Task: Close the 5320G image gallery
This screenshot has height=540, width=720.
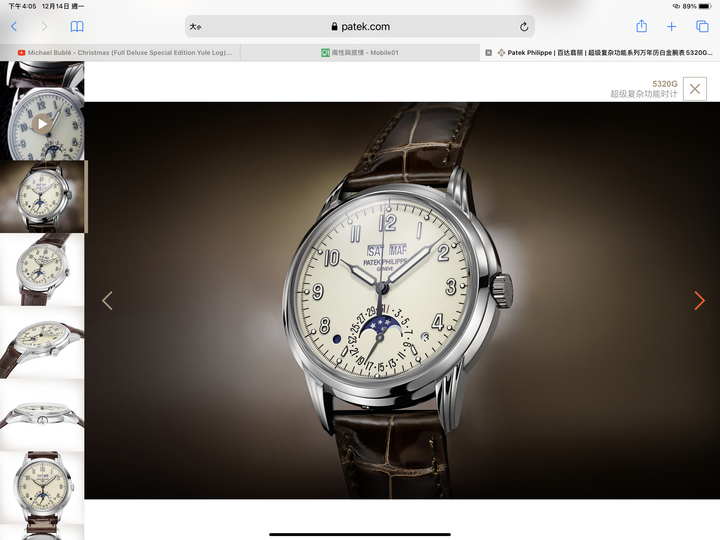Action: coord(695,89)
